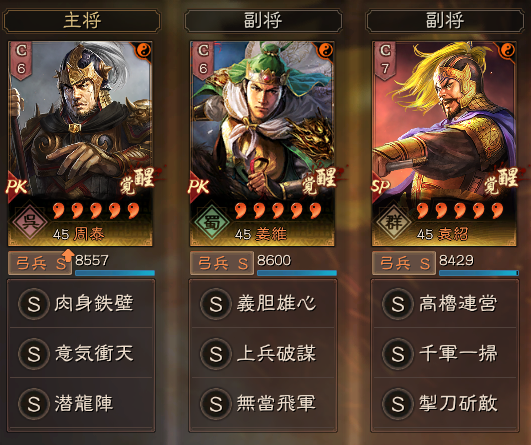Select the middle 副将 header
531x445 pixels.
pyautogui.click(x=263, y=21)
